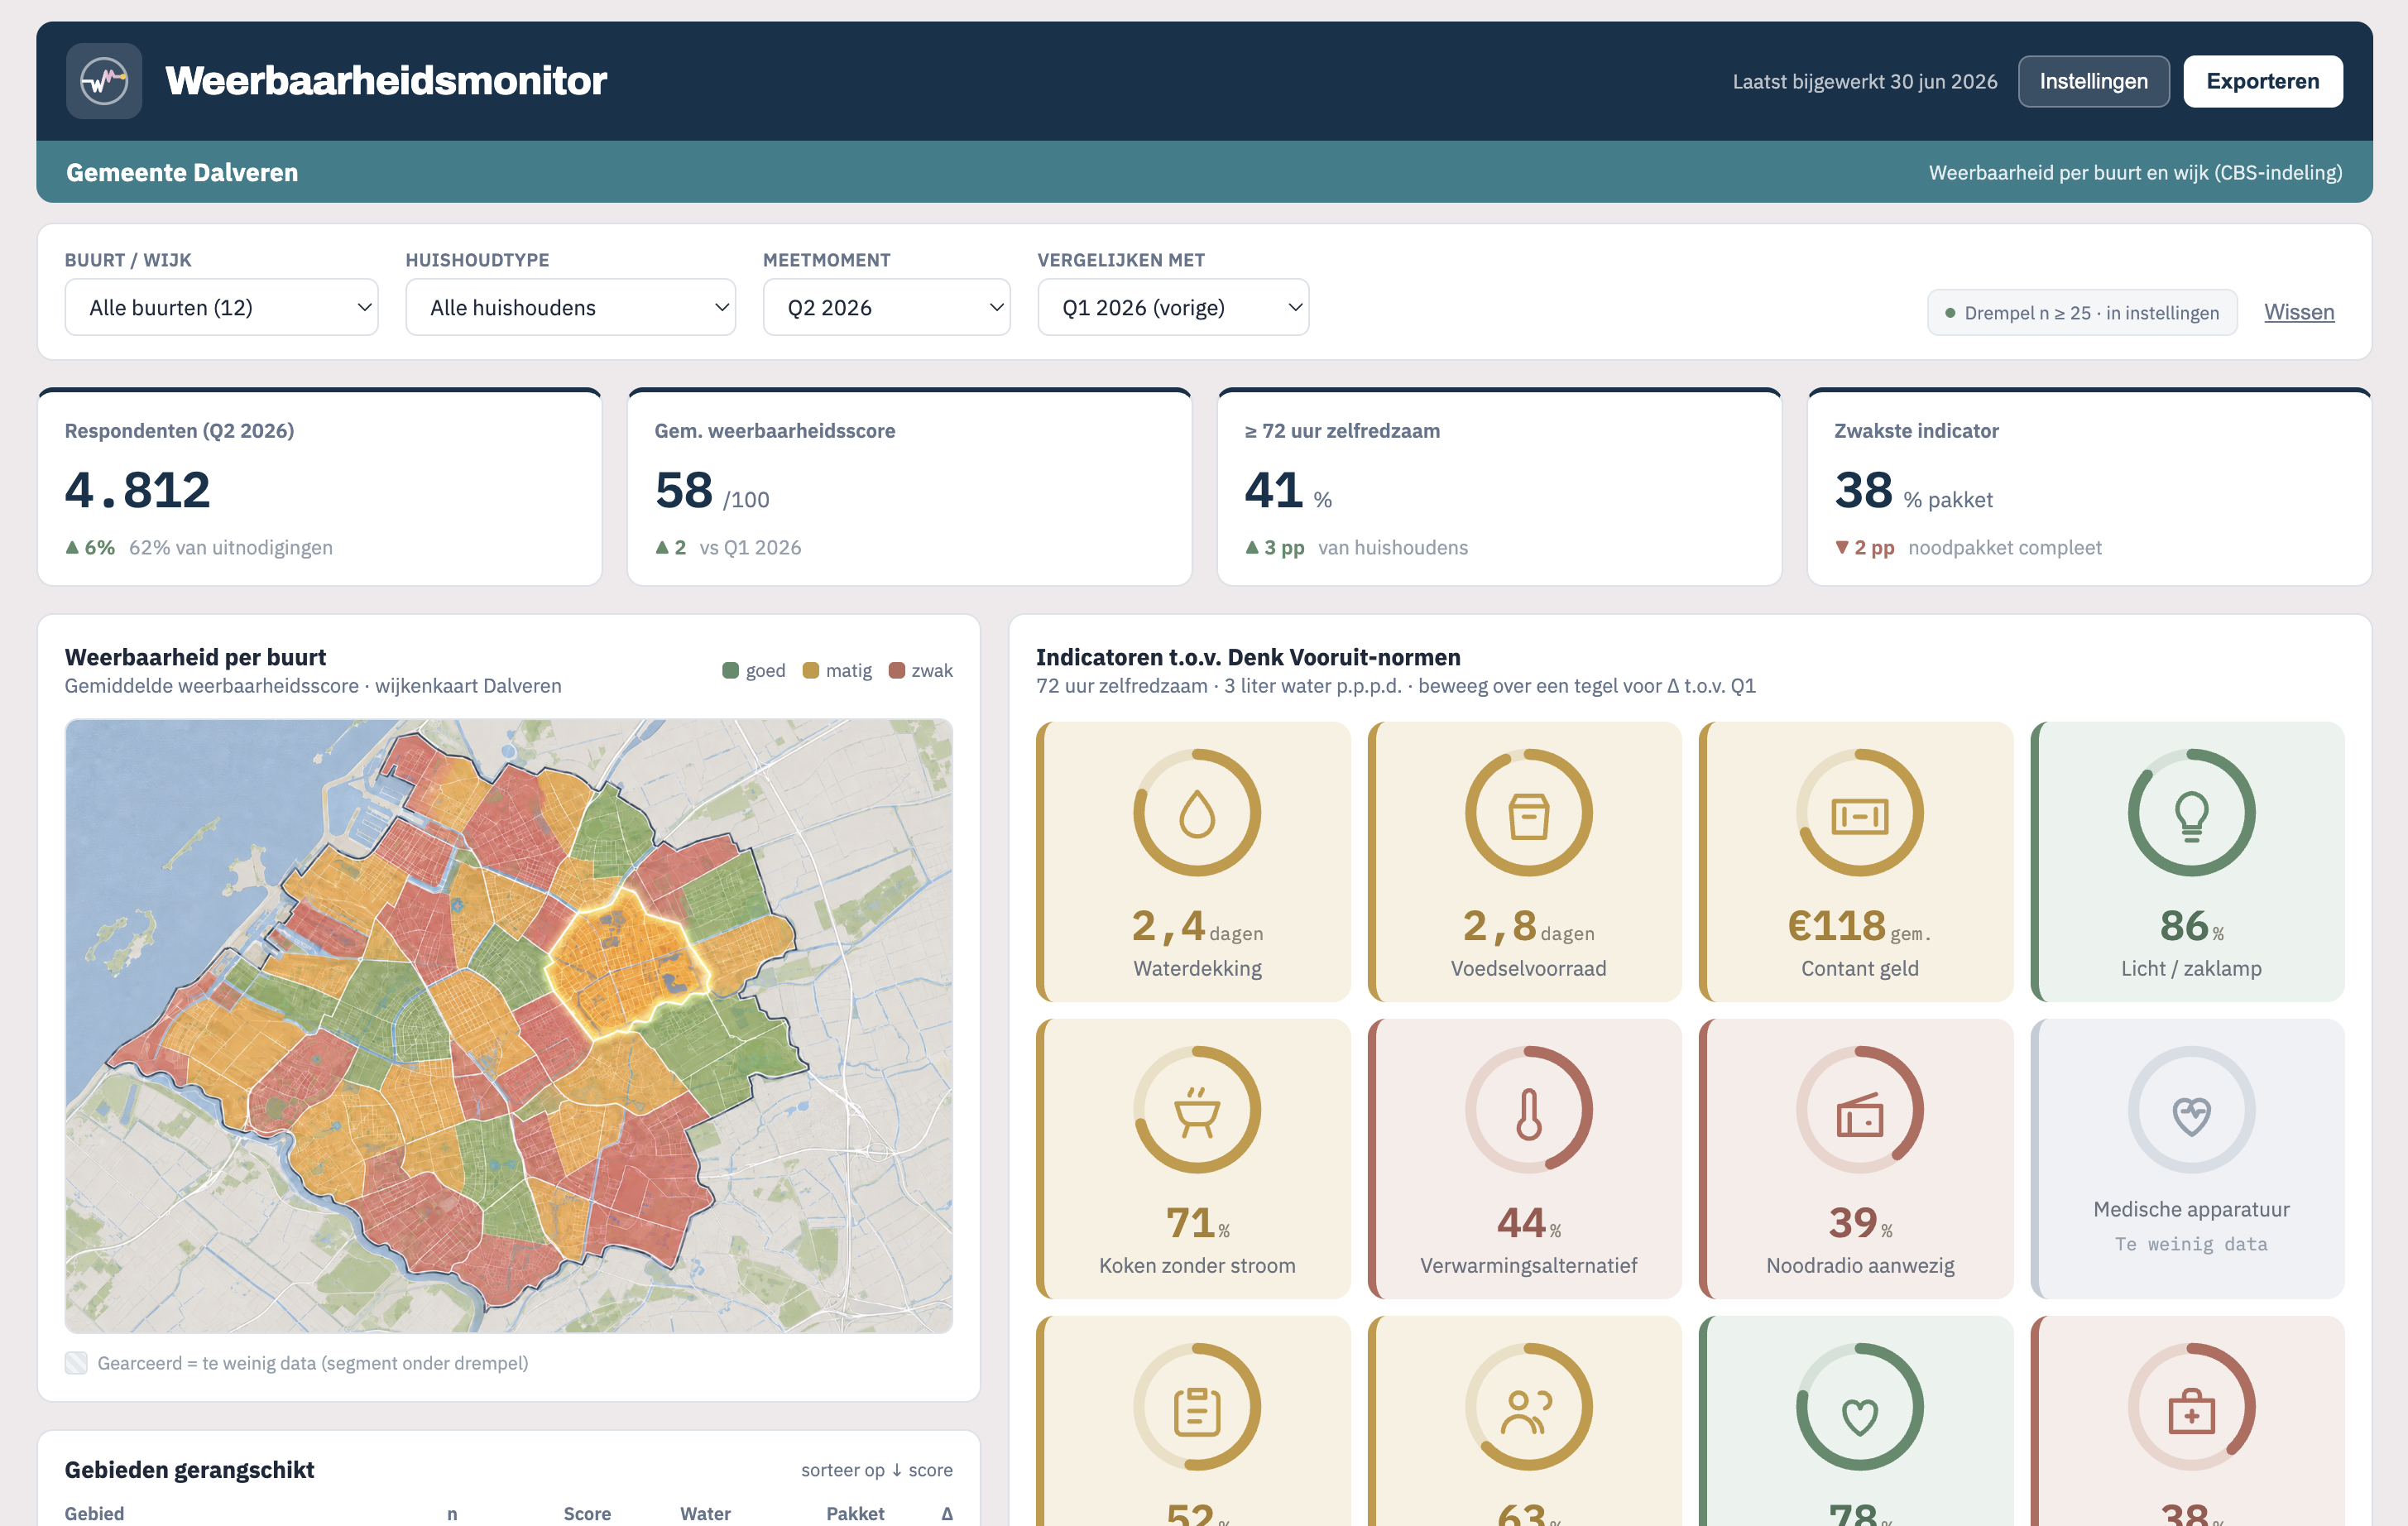The image size is (2408, 1526).
Task: Click the Laatst bijgewerkt 30 jun 2026 text
Action: coord(1864,81)
